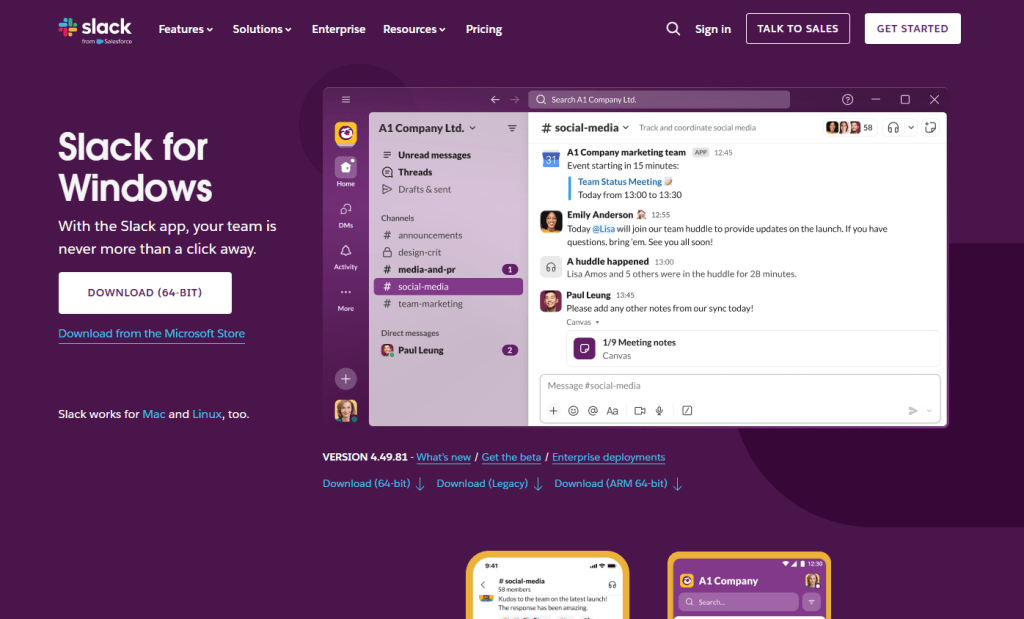This screenshot has width=1024, height=619.
Task: Click the Search A1 Company Ltd. field
Action: [659, 100]
